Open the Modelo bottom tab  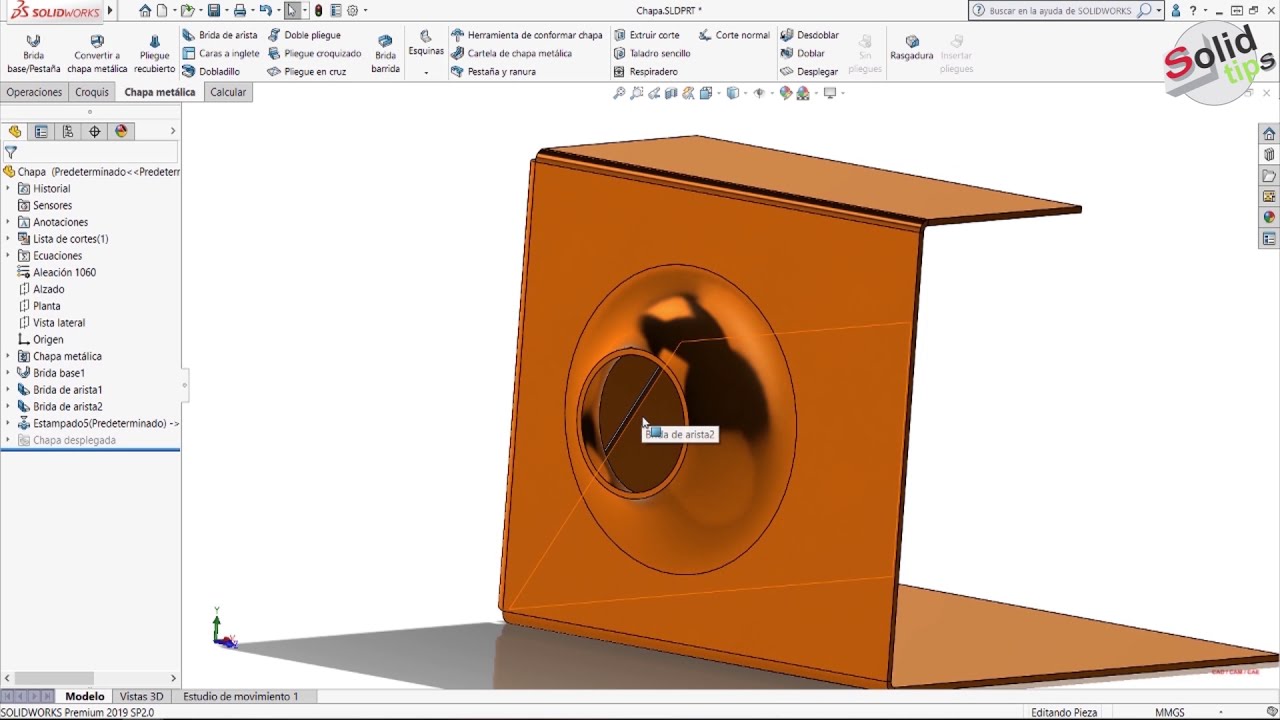click(x=85, y=696)
